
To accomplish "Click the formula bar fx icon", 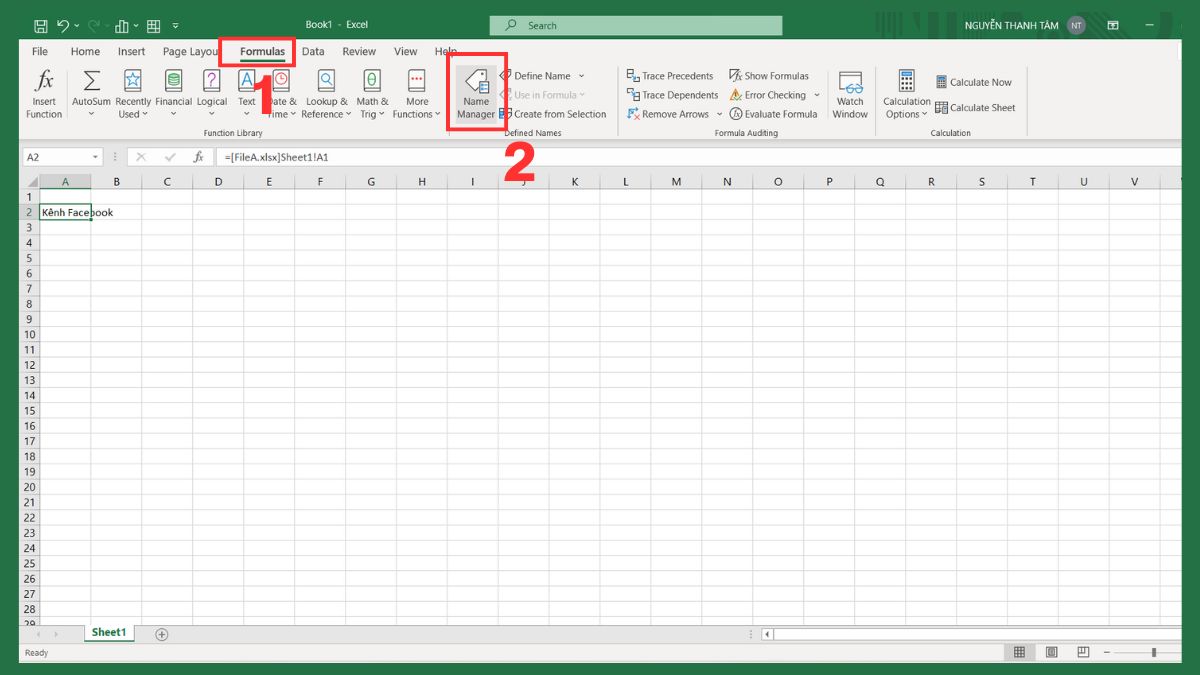I will [x=198, y=157].
